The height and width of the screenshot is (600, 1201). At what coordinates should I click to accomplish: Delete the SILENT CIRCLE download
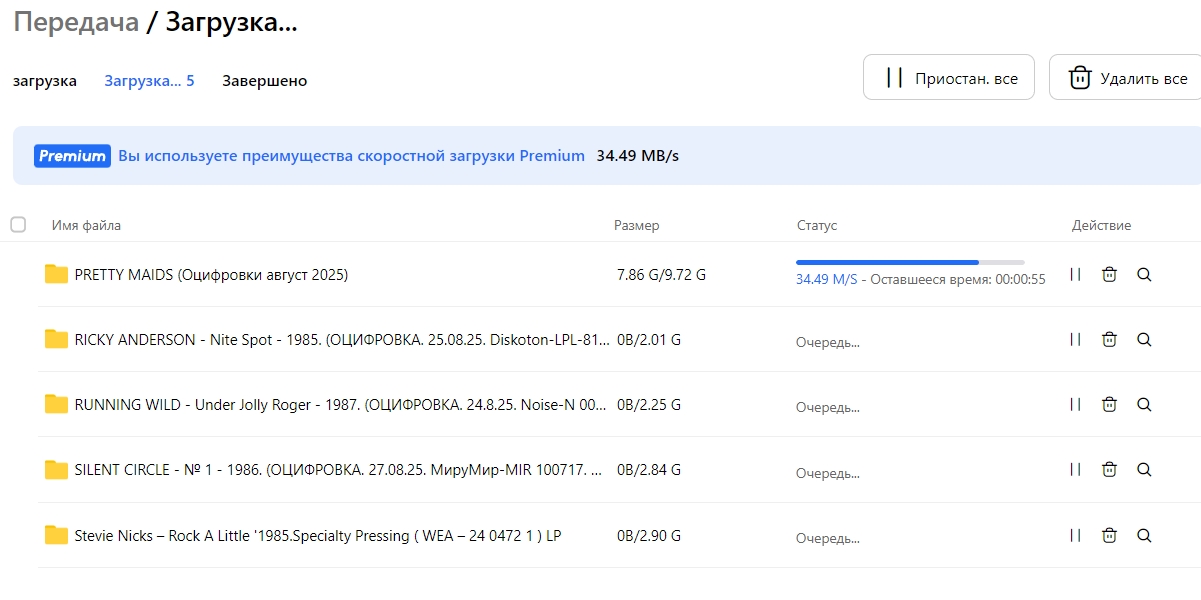tap(1109, 469)
